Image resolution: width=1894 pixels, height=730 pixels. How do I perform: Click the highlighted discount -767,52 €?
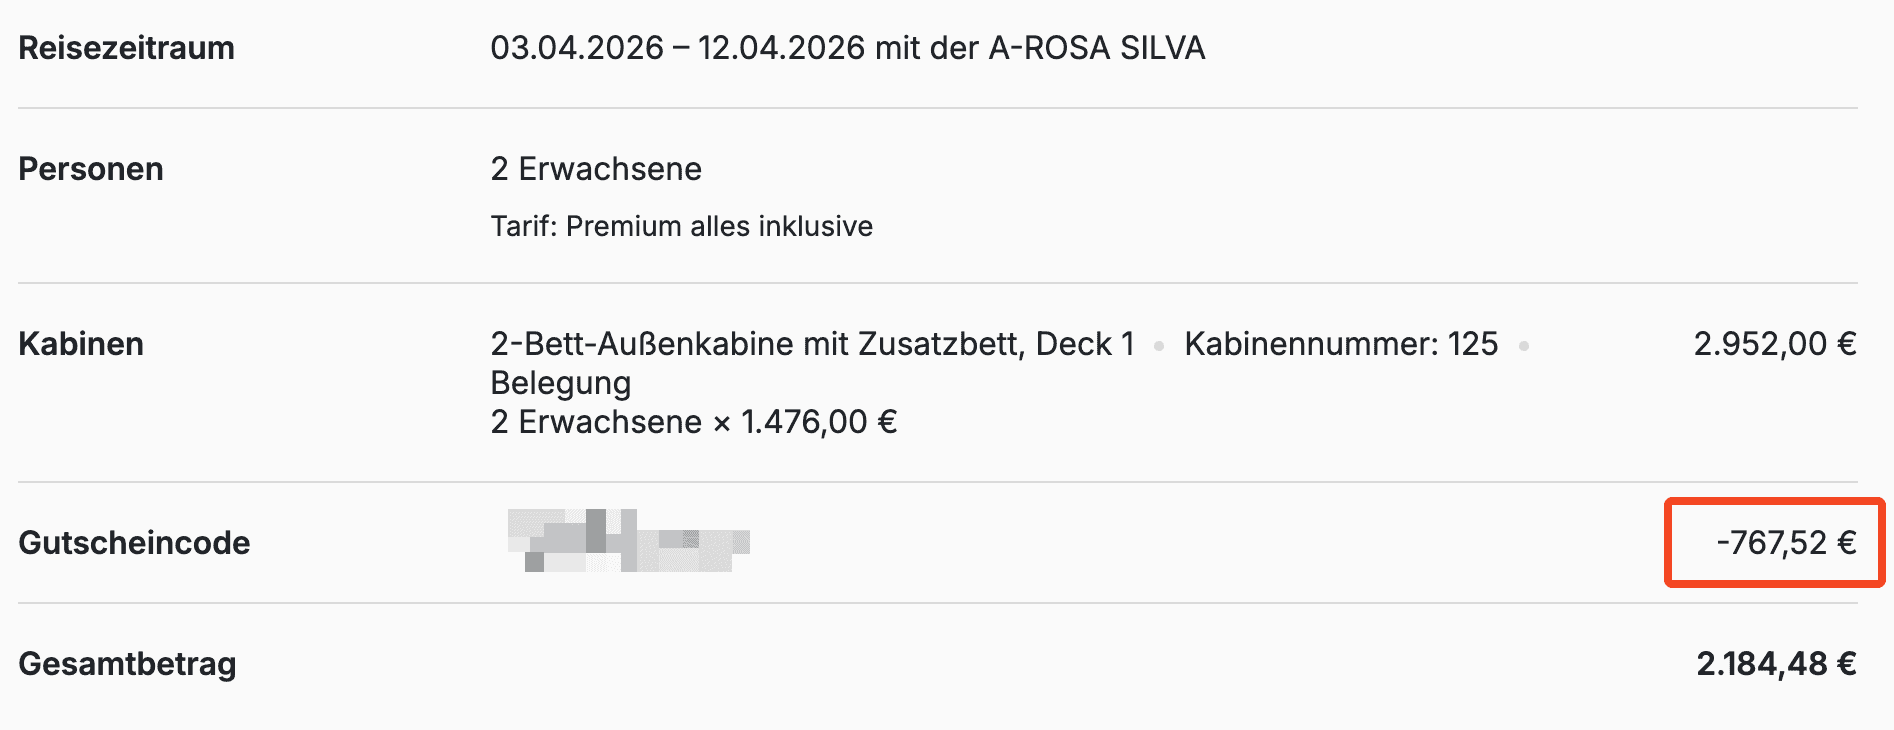coord(1786,543)
